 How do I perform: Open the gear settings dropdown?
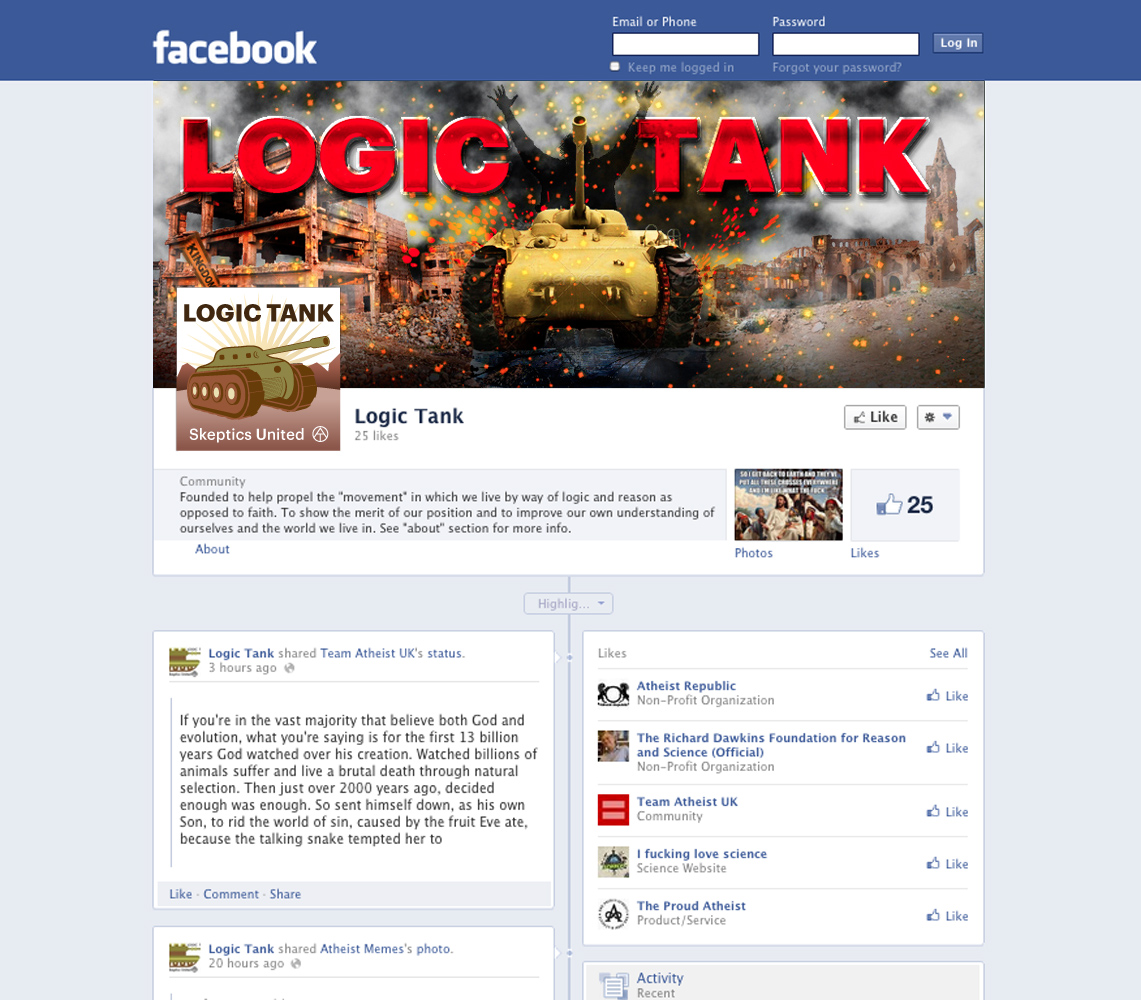coord(938,417)
